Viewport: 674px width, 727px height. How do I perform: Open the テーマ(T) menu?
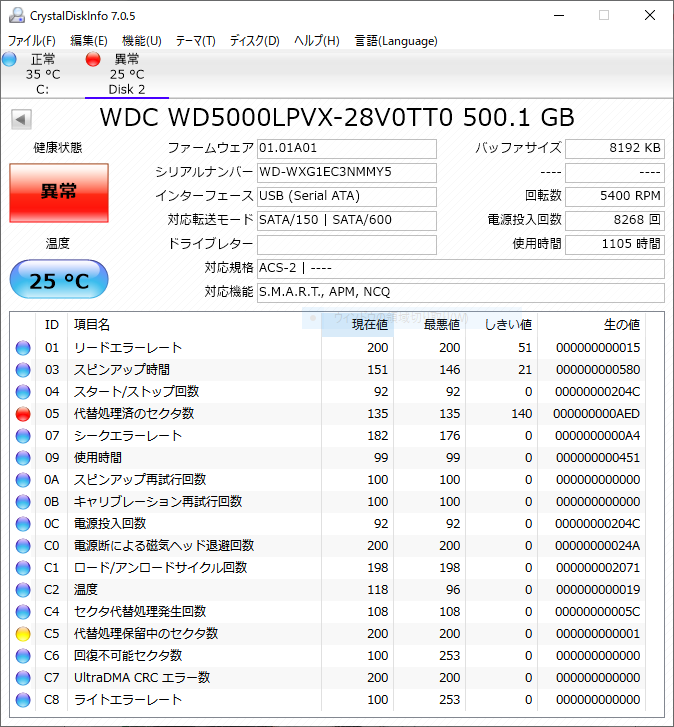click(x=195, y=41)
